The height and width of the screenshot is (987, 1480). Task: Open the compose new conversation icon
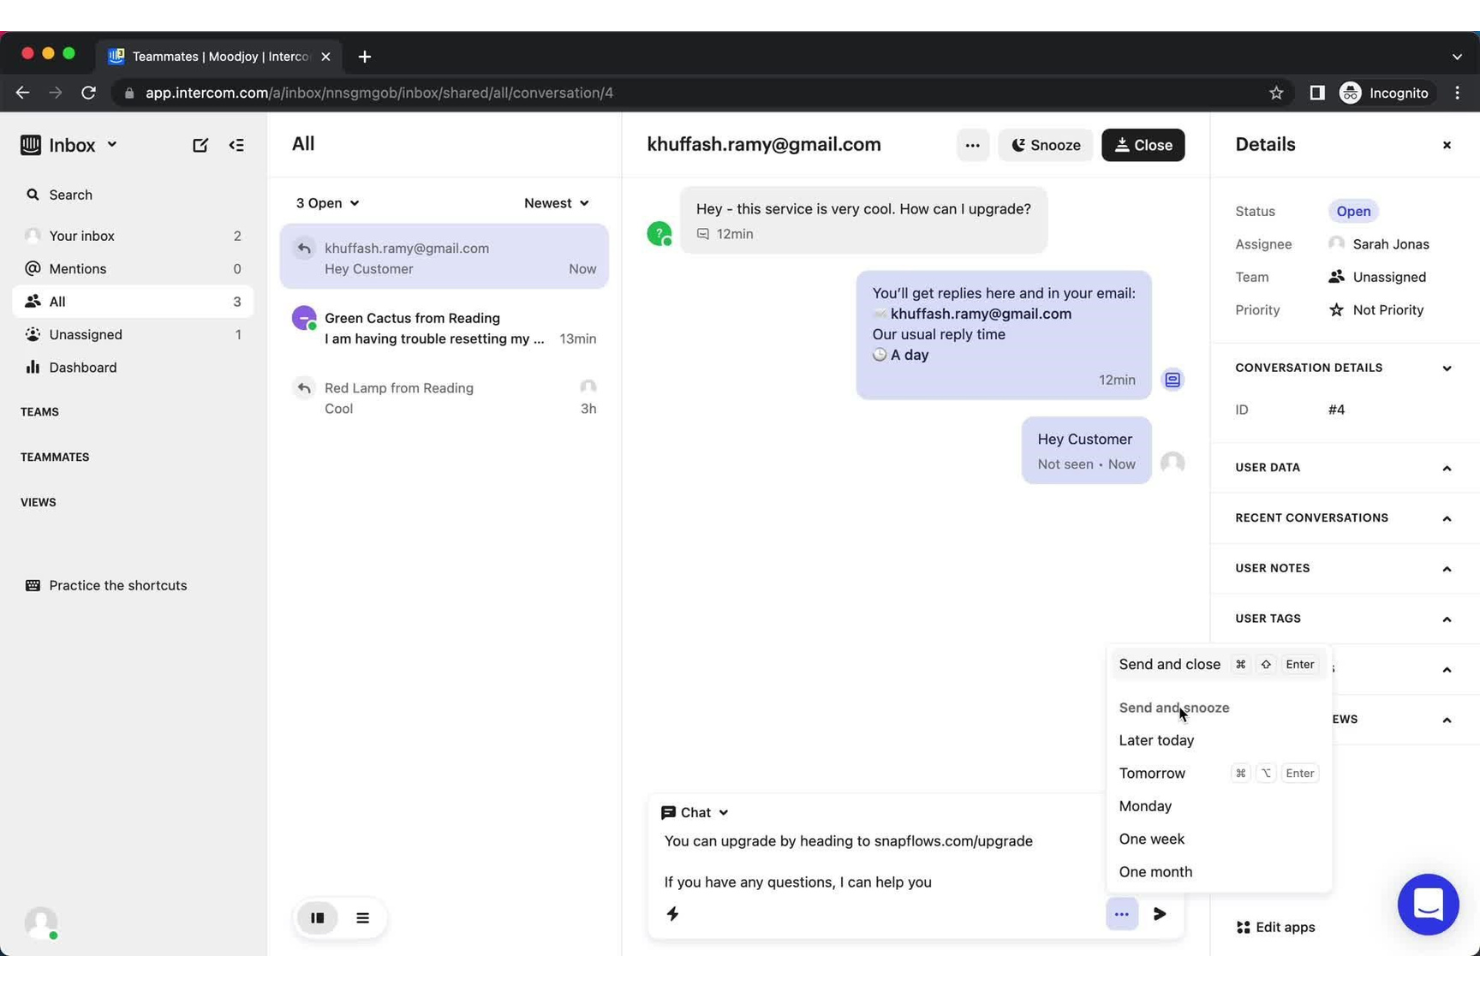click(200, 145)
